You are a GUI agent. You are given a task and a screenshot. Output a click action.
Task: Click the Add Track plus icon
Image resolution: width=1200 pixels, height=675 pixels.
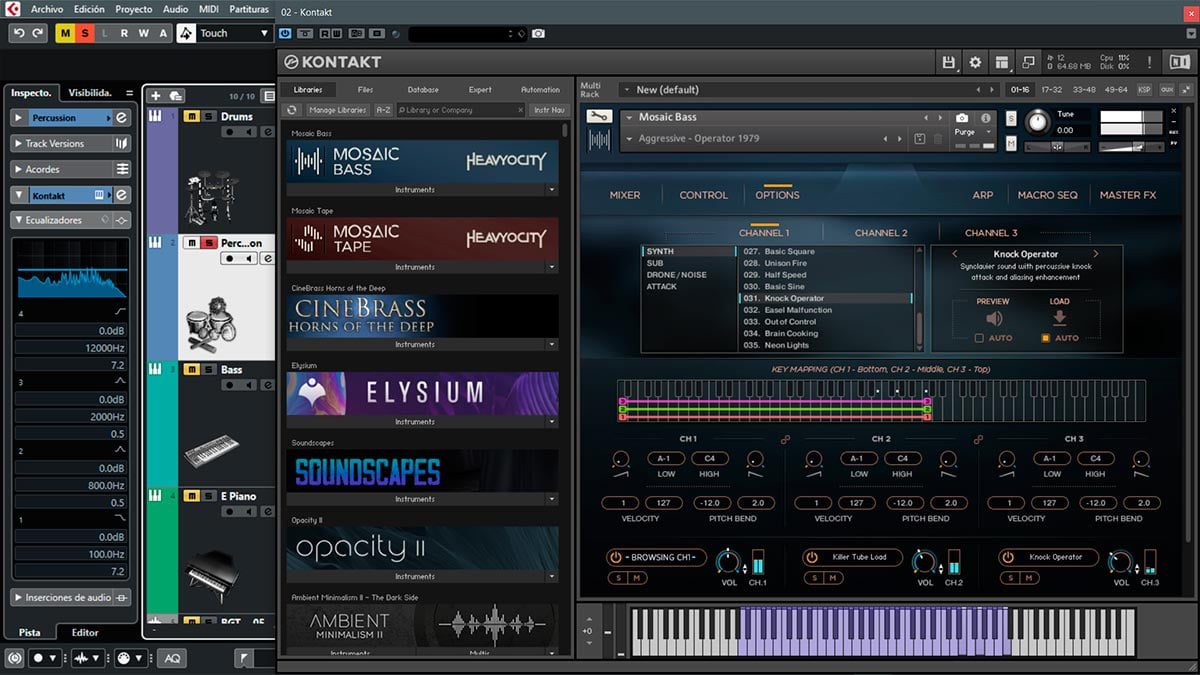pyautogui.click(x=155, y=96)
